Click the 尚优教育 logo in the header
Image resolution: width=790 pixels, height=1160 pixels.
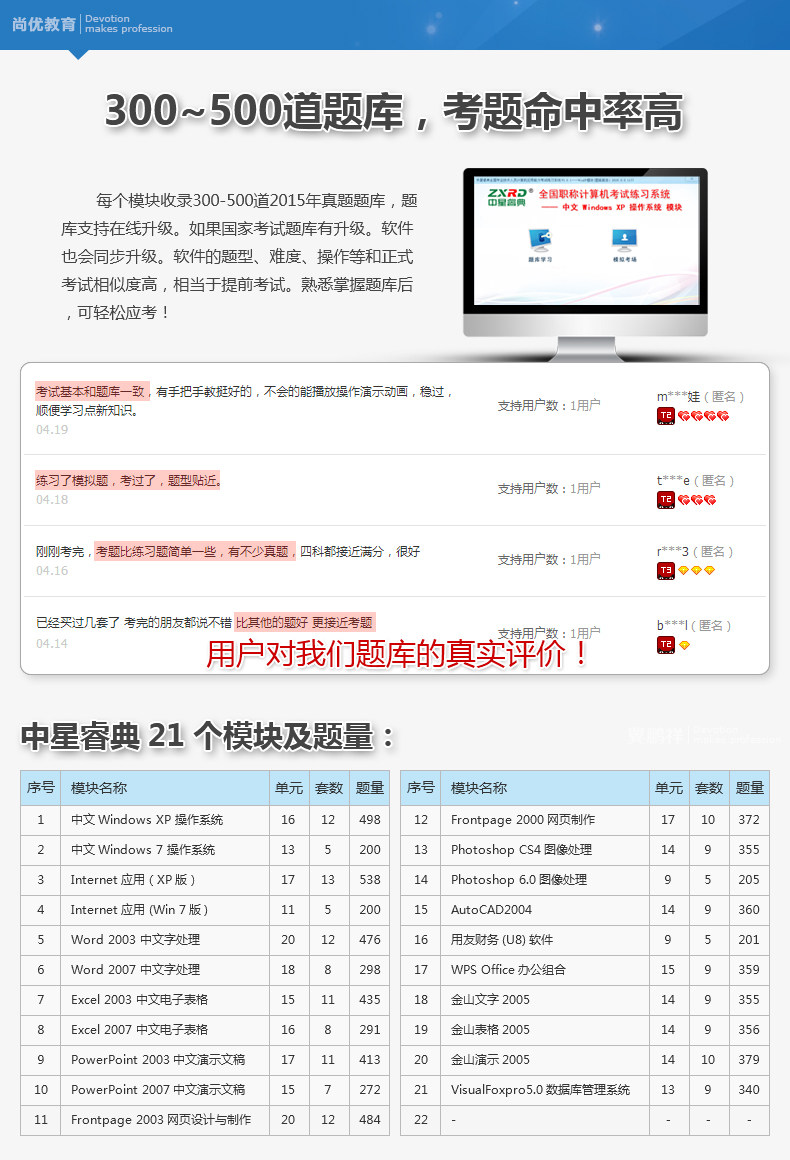pos(44,24)
